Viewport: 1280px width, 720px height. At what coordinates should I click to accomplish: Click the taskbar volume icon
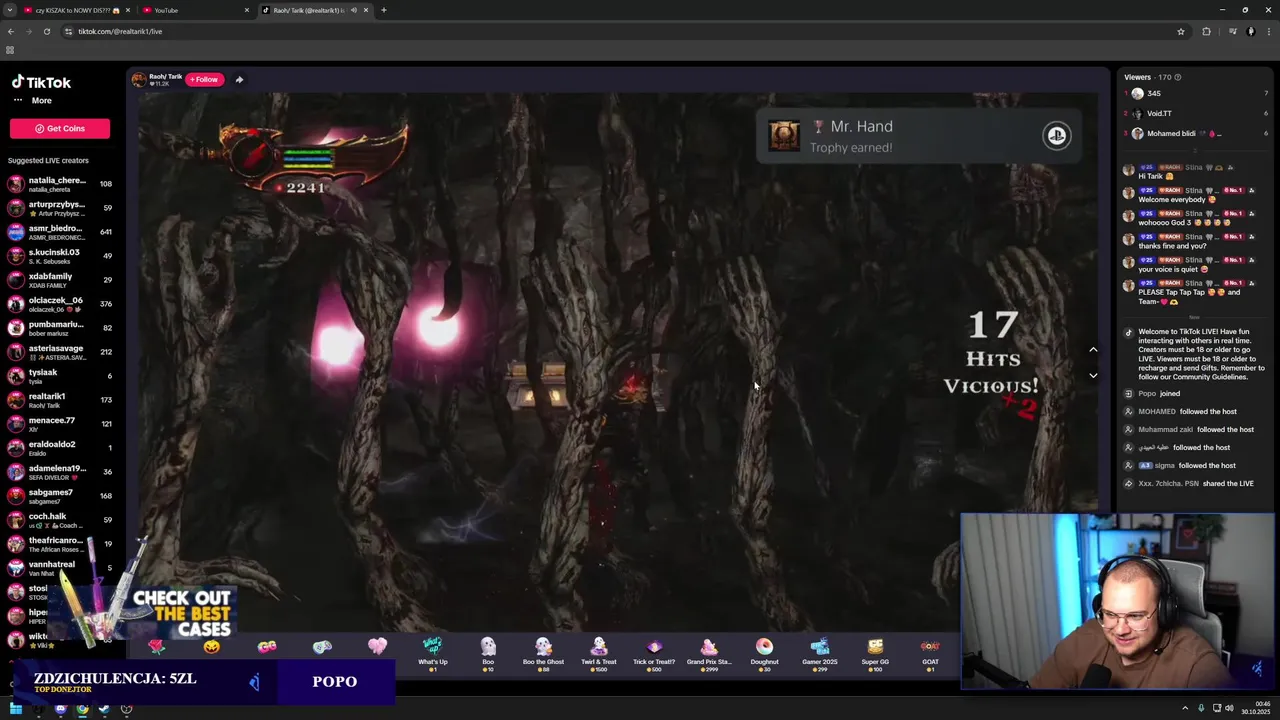[1229, 709]
